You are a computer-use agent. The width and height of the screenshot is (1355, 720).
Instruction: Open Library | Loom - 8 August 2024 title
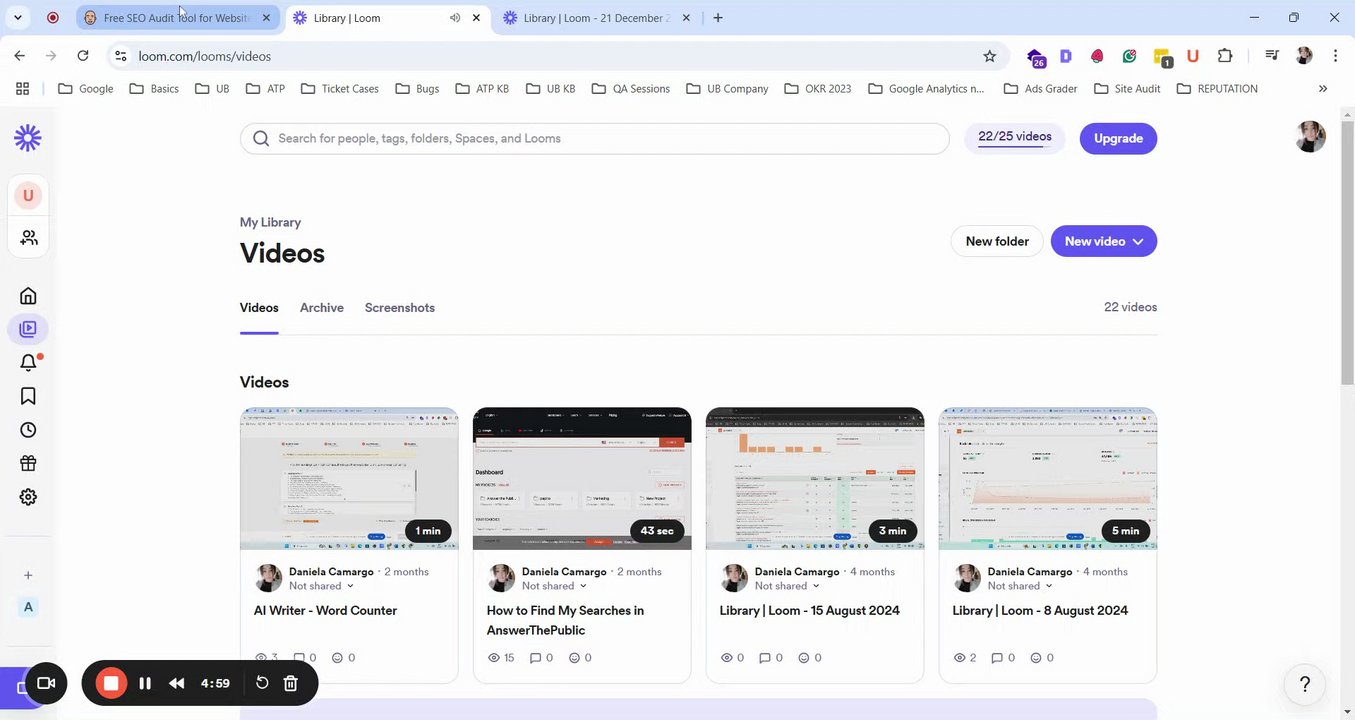click(1040, 610)
